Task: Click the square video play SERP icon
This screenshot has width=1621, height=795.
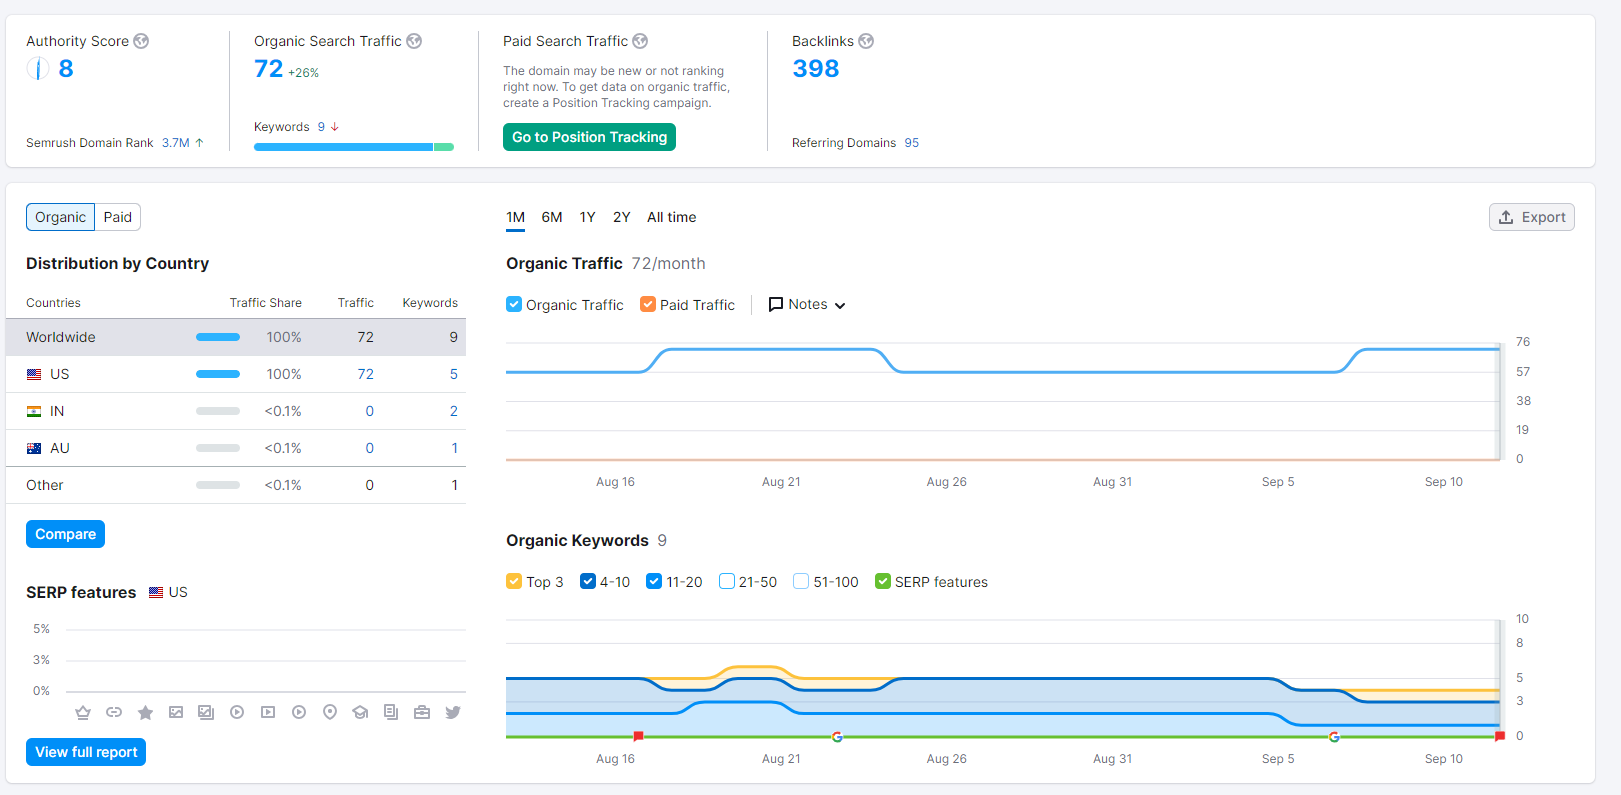Action: pos(268,712)
